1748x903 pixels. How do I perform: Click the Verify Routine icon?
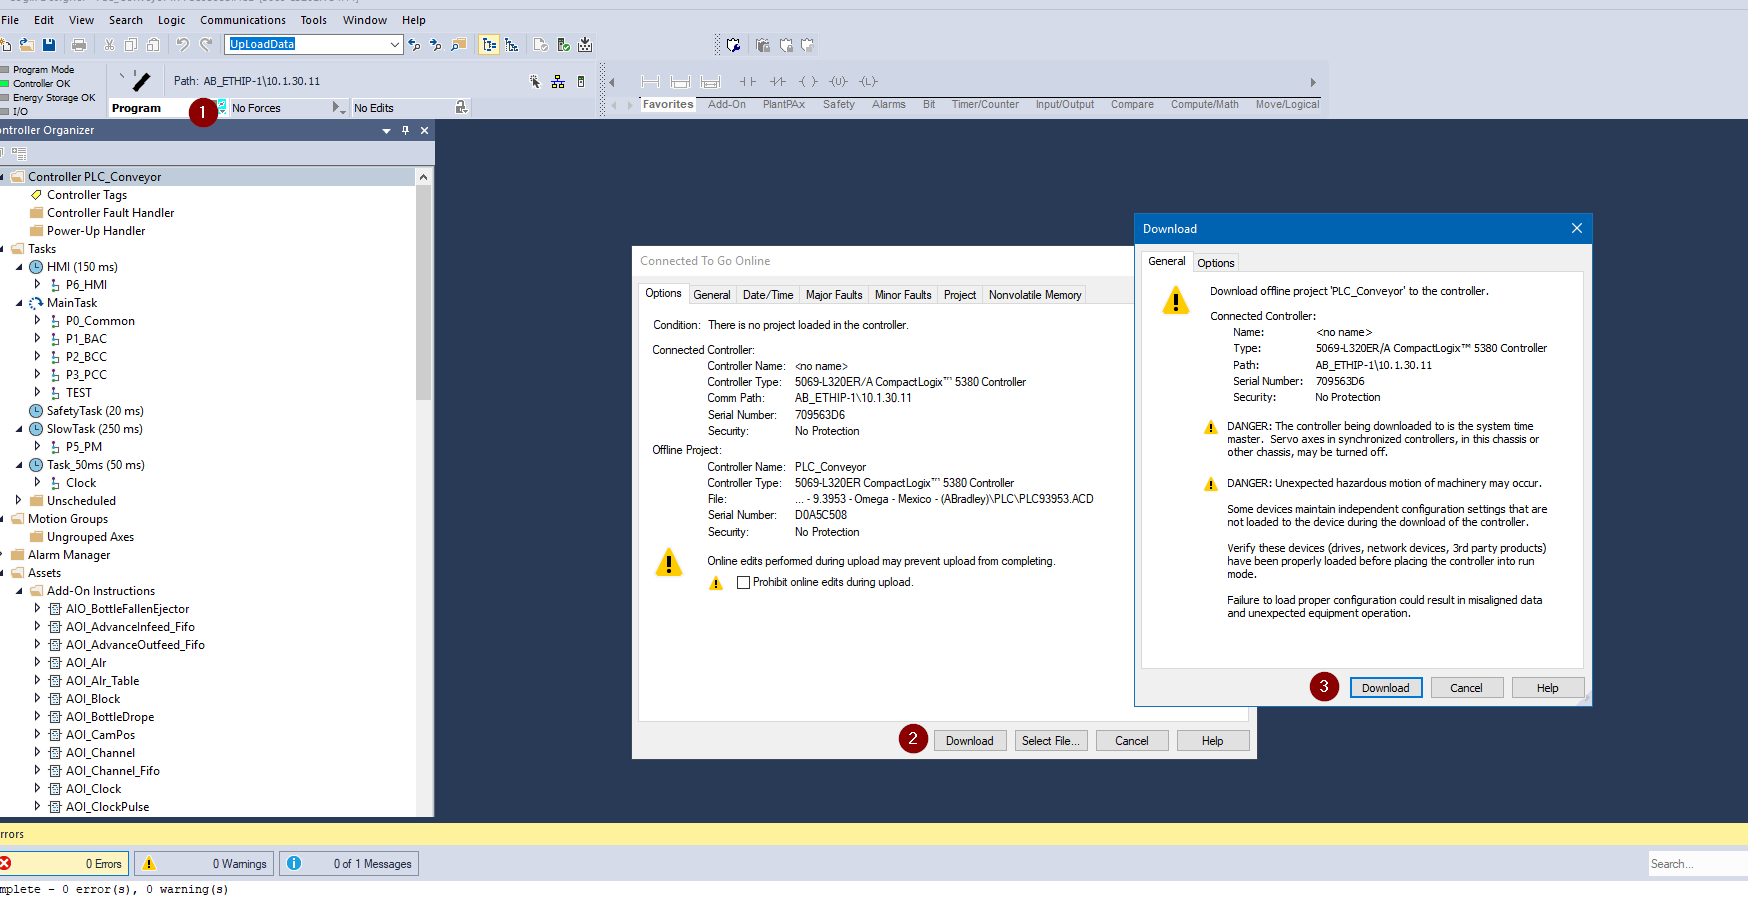541,45
